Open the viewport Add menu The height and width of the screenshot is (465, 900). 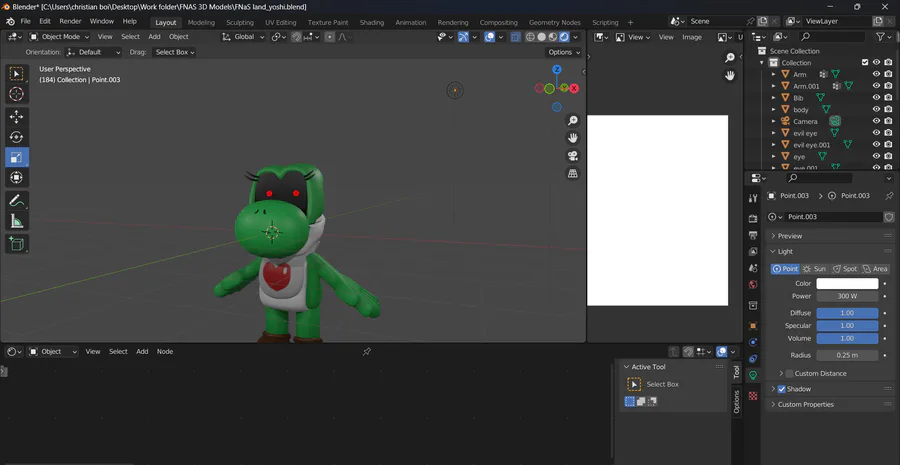point(154,37)
